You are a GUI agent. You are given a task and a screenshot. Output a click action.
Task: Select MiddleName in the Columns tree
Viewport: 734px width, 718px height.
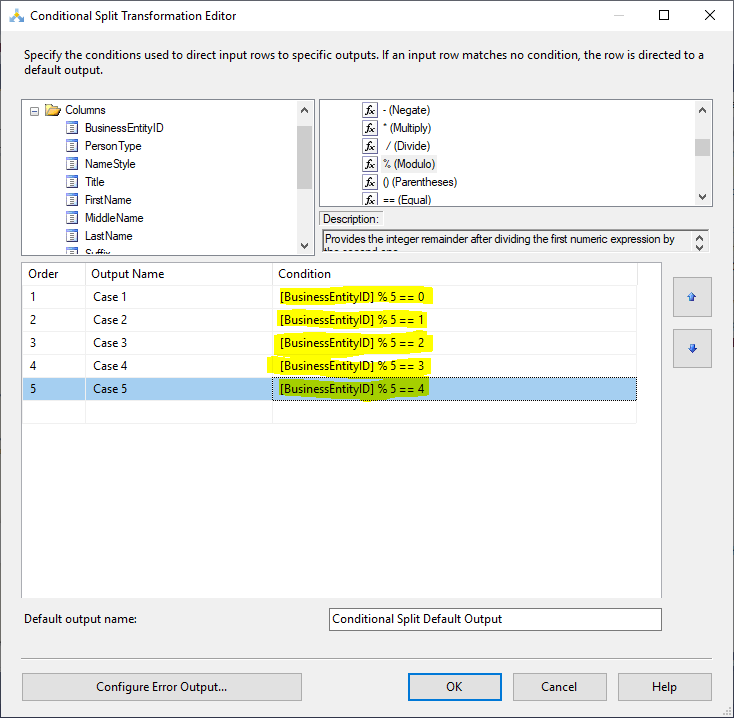click(x=114, y=218)
